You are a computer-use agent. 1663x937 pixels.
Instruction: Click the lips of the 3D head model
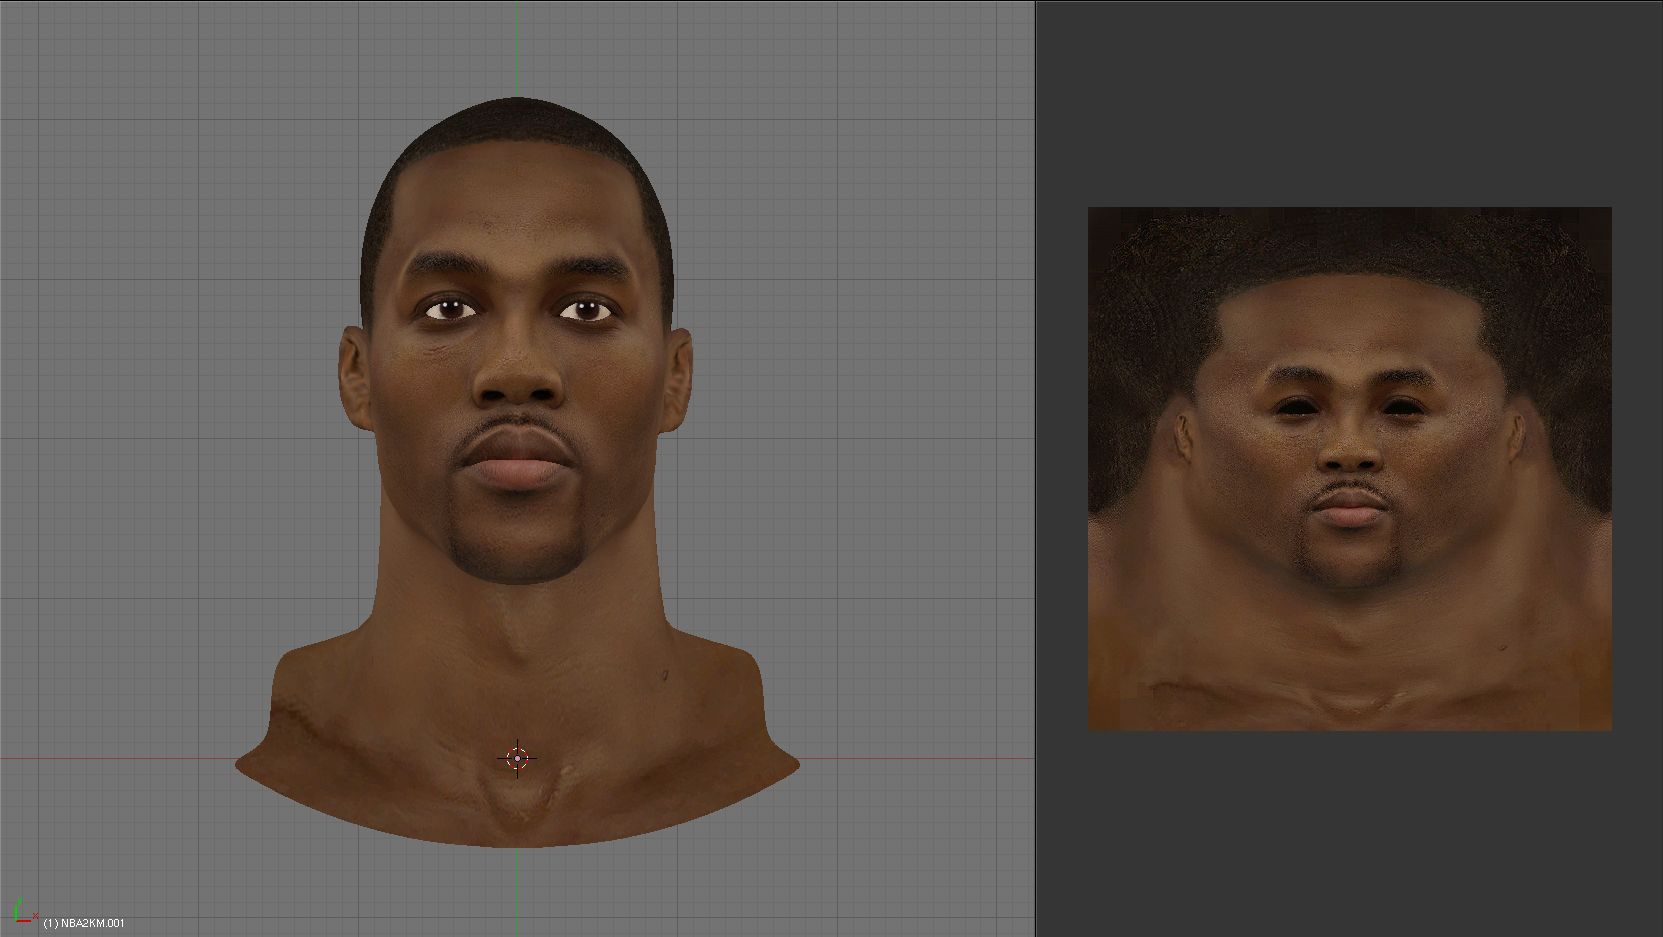coord(517,465)
